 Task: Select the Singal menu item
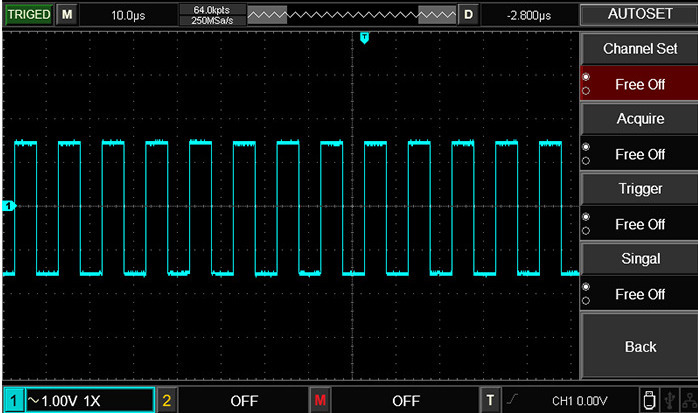[x=640, y=259]
